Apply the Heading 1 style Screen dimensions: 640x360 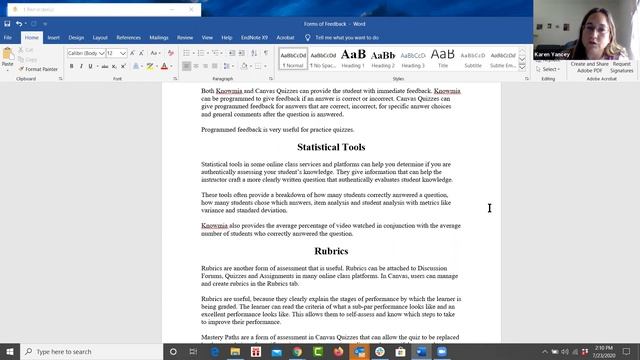(353, 58)
